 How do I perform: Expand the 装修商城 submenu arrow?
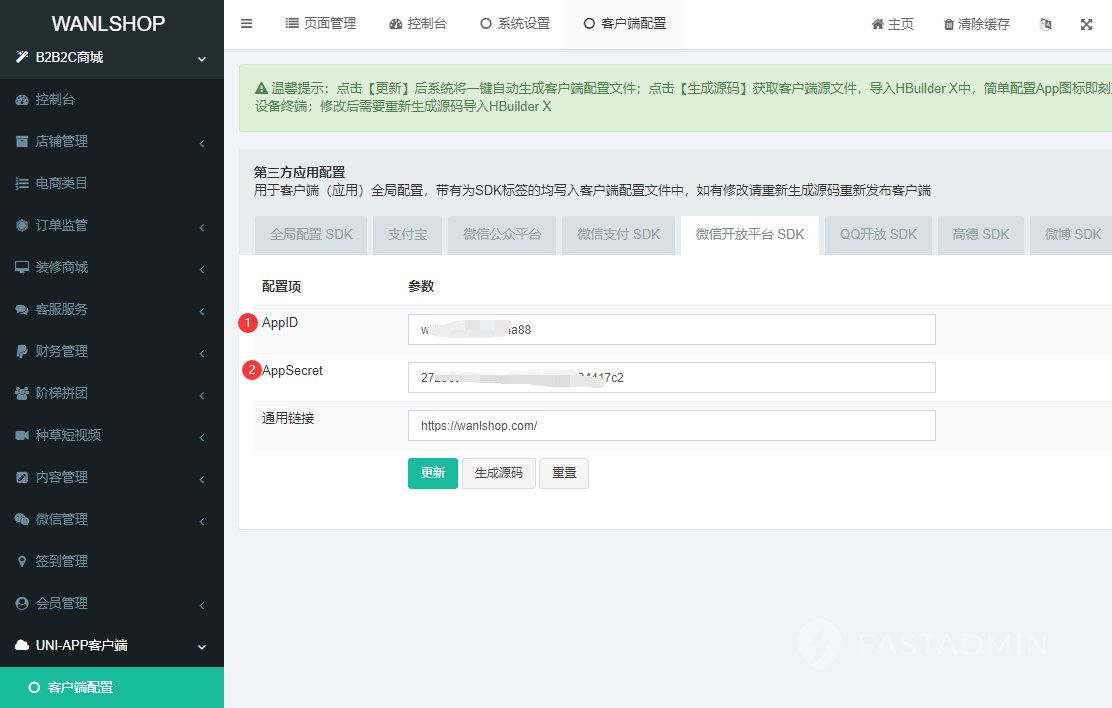pyautogui.click(x=202, y=269)
